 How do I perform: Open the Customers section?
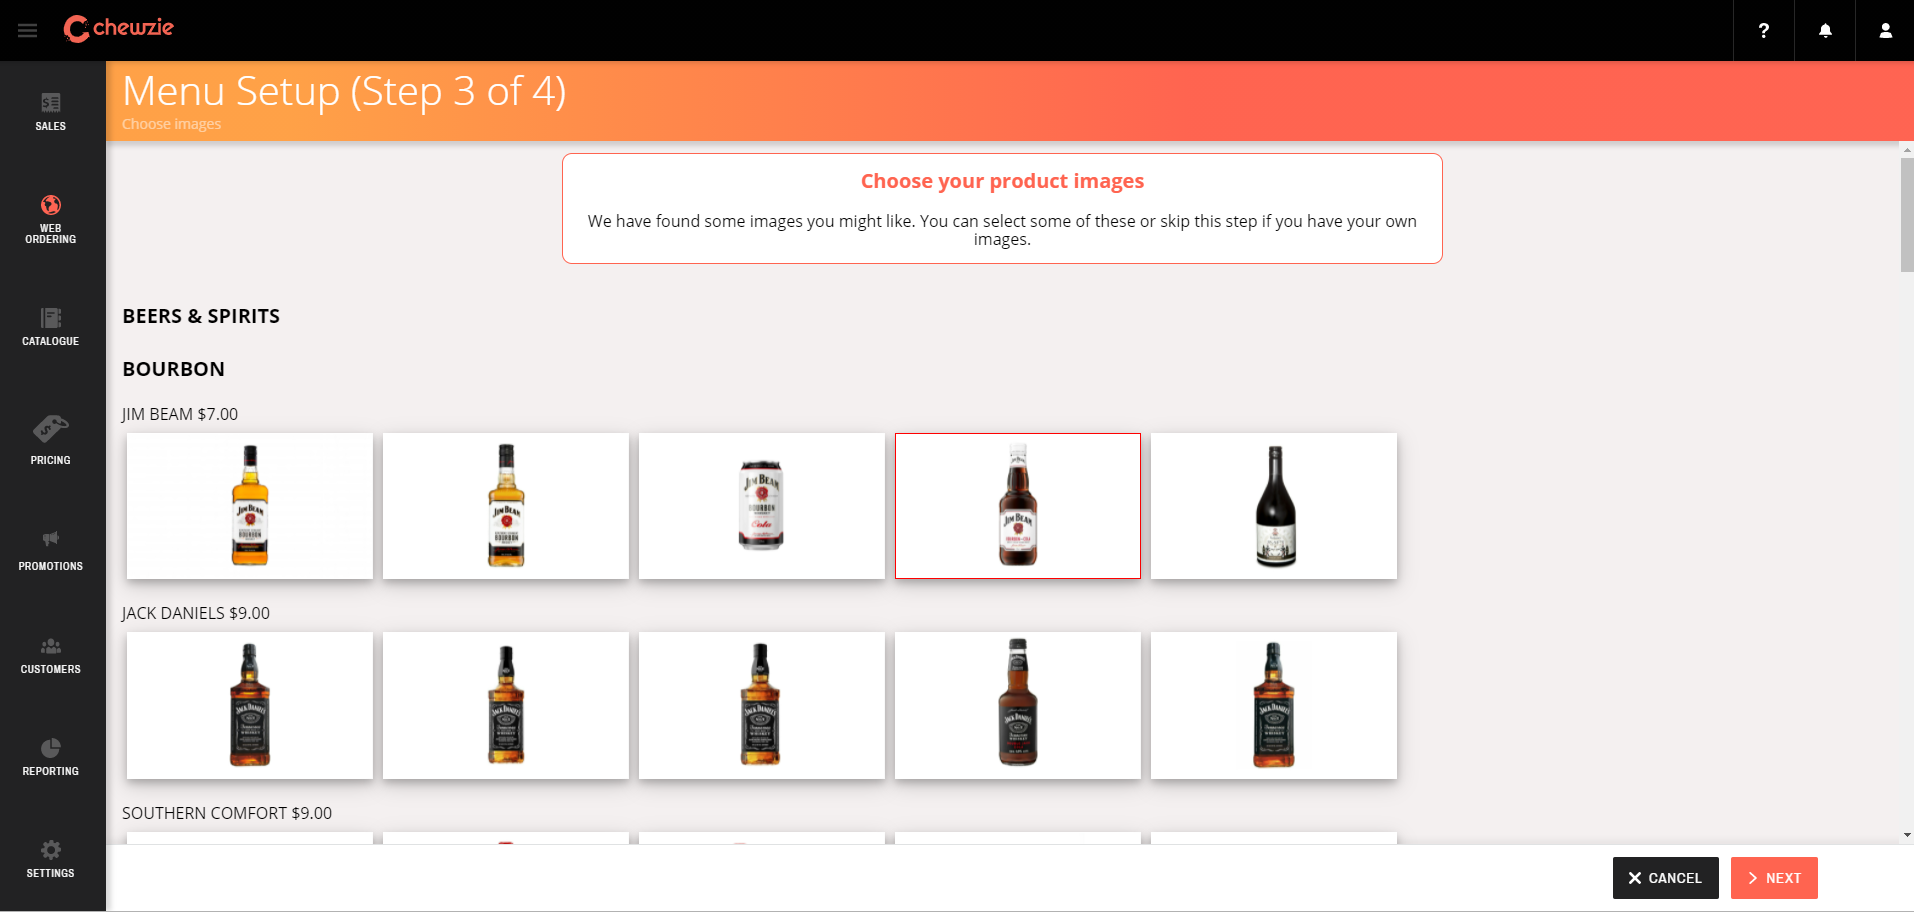[51, 656]
